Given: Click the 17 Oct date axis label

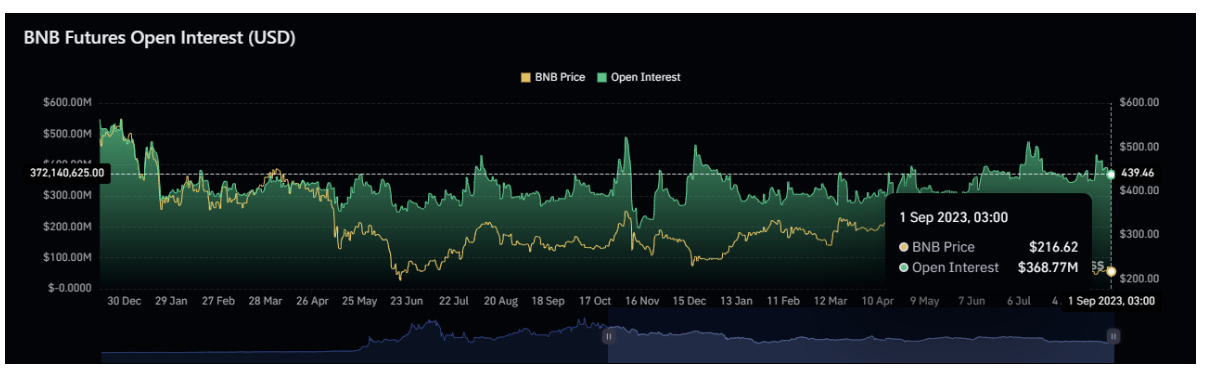Looking at the screenshot, I should click(x=596, y=300).
